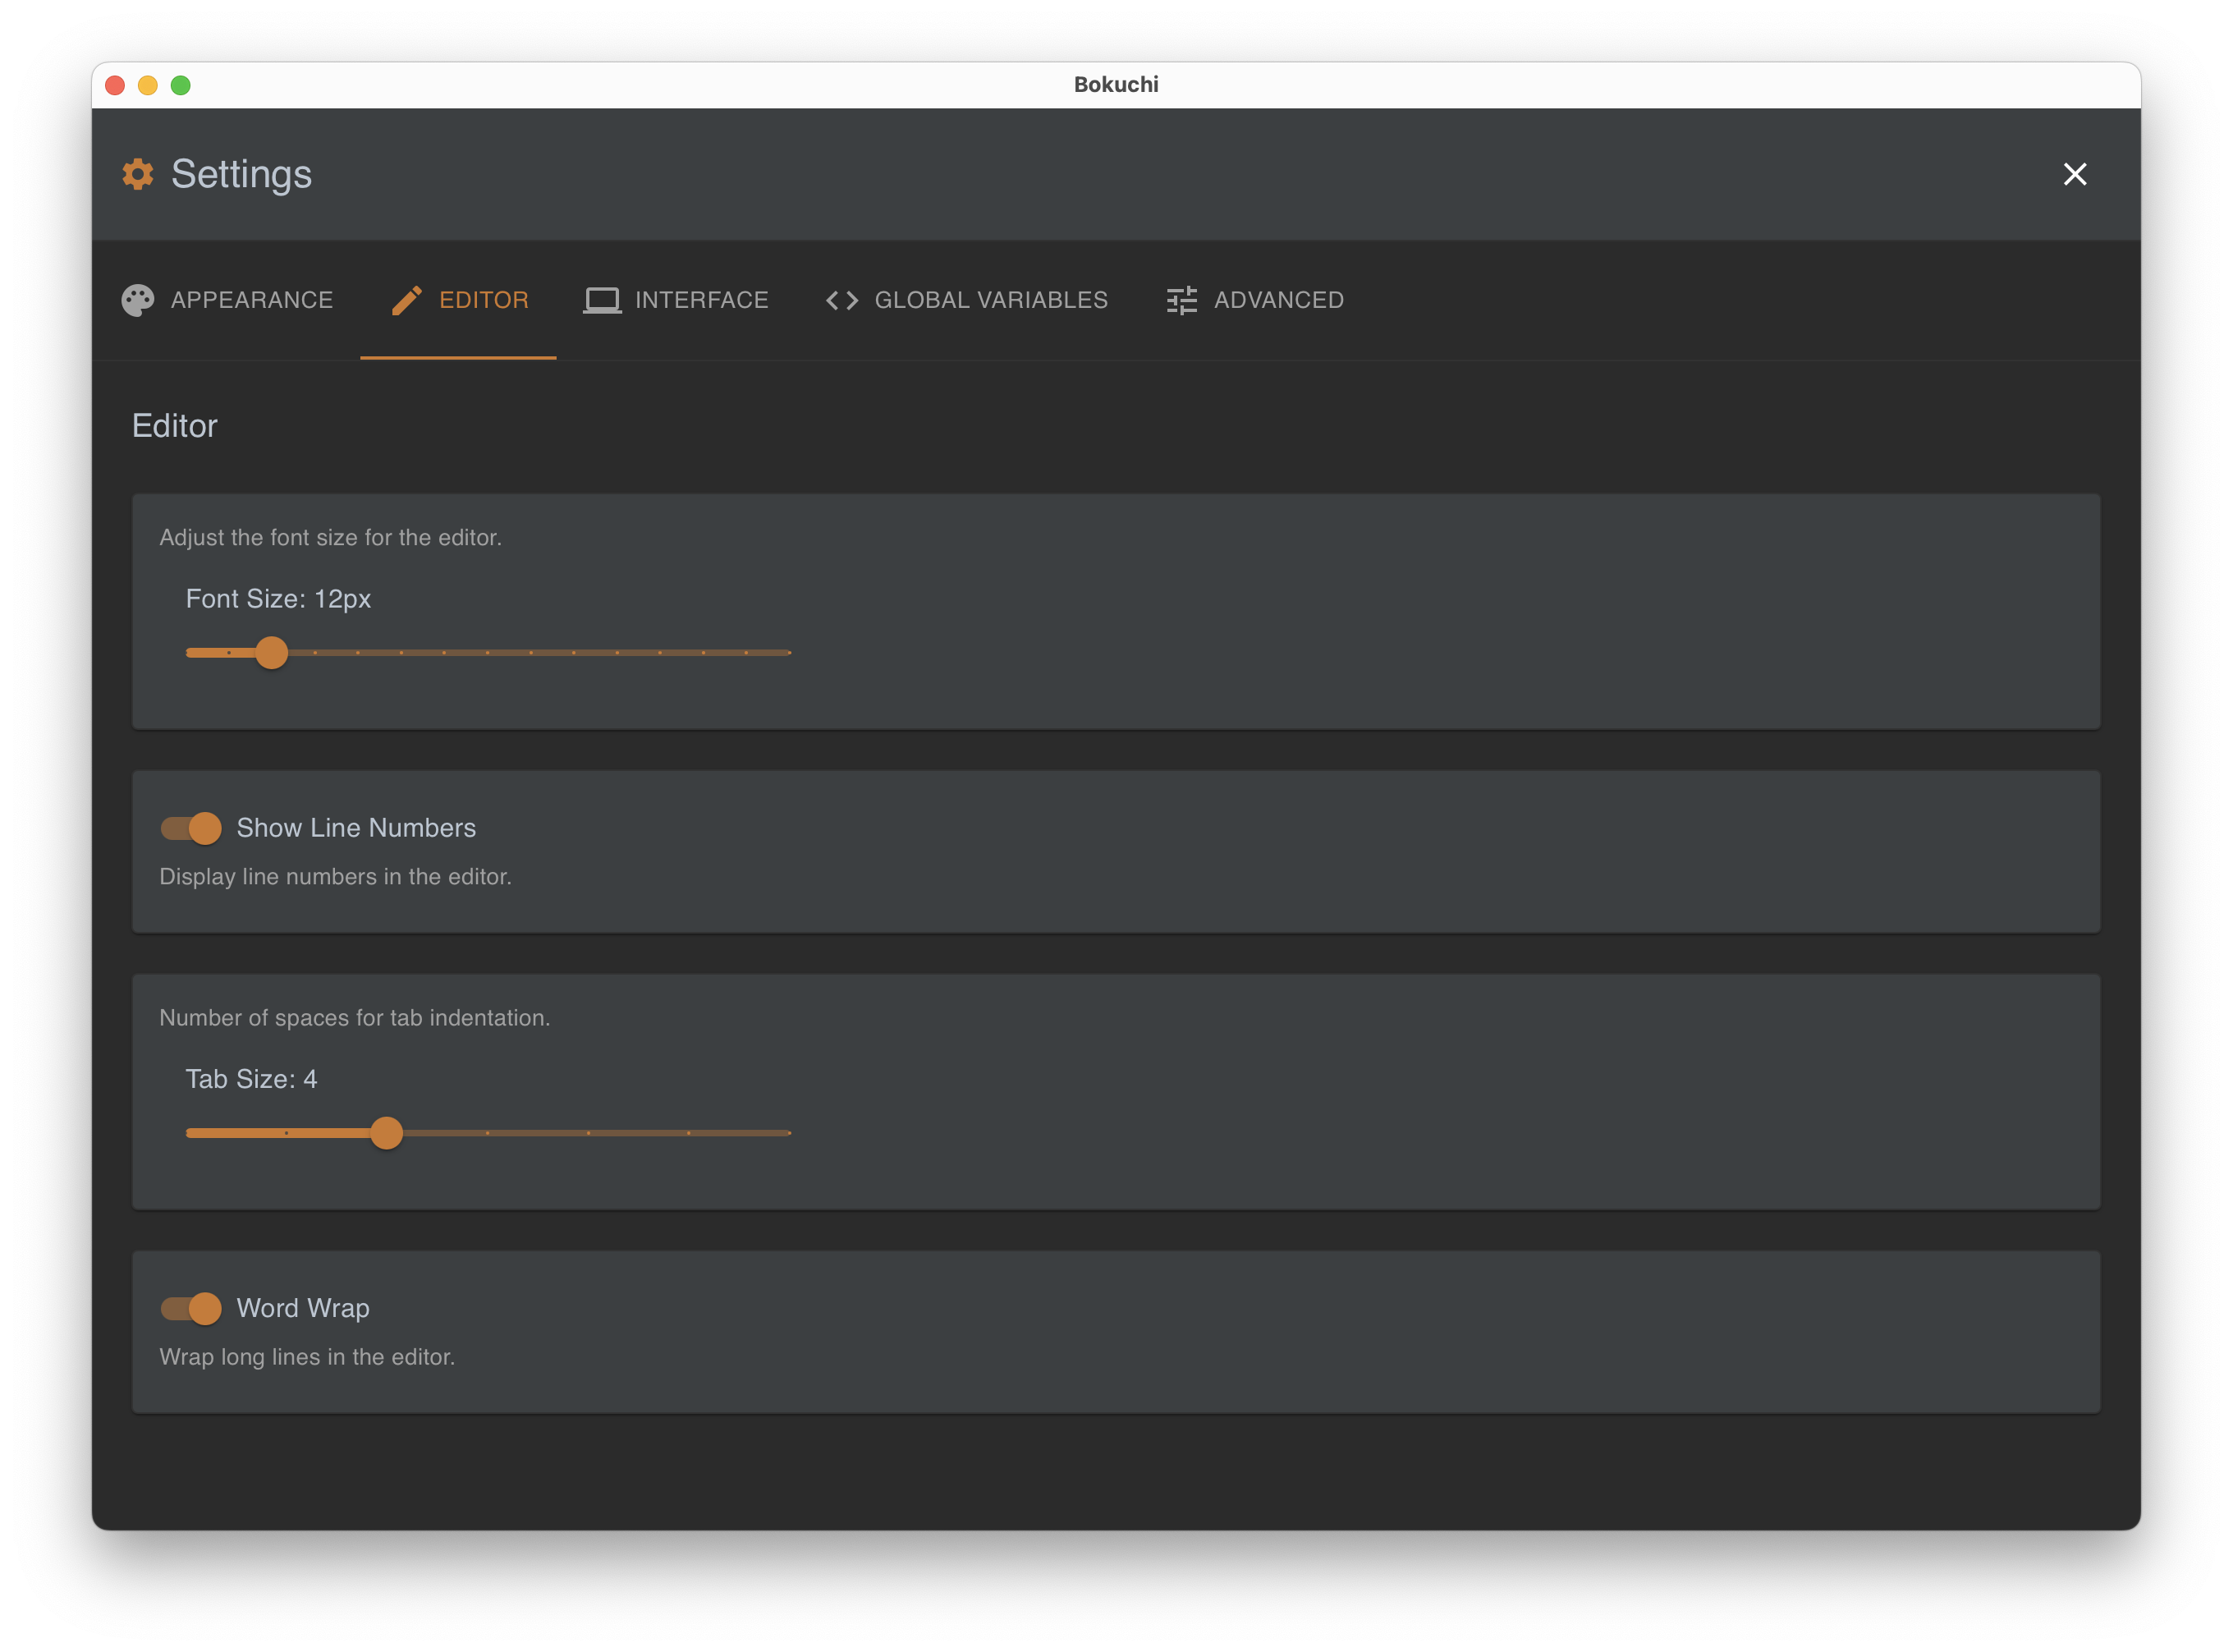Go to the GLOBAL VARIABLES tab
The width and height of the screenshot is (2233, 1652).
pos(990,300)
